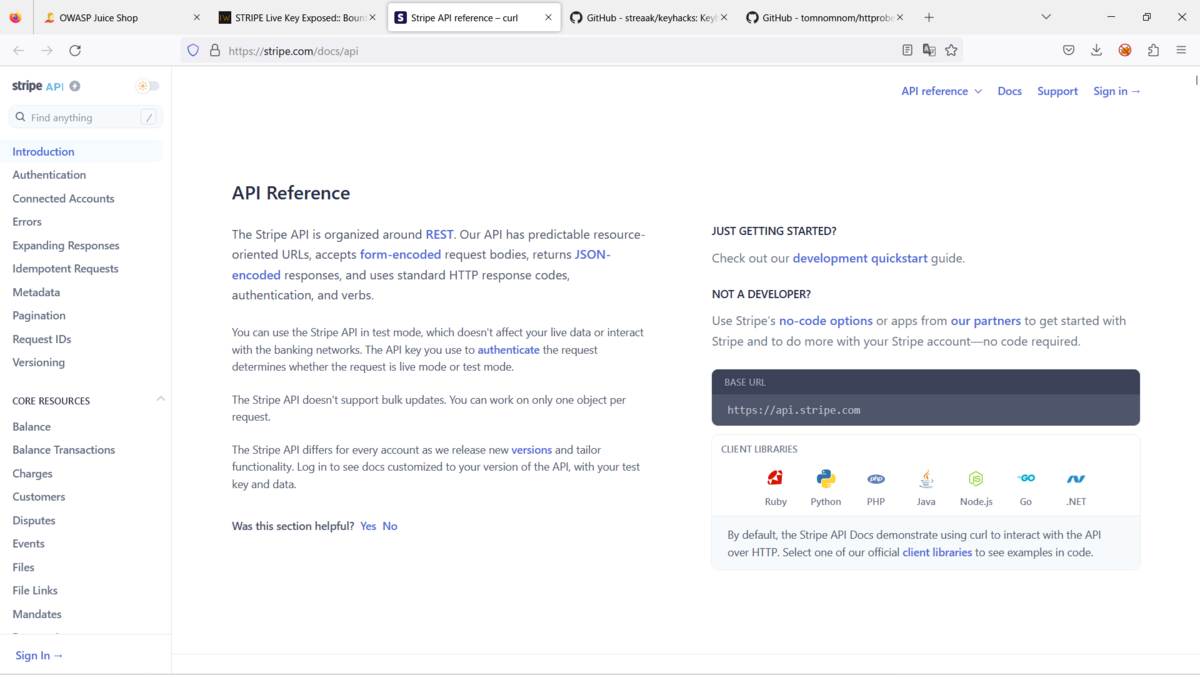Bookmark this page with the star icon

[951, 50]
